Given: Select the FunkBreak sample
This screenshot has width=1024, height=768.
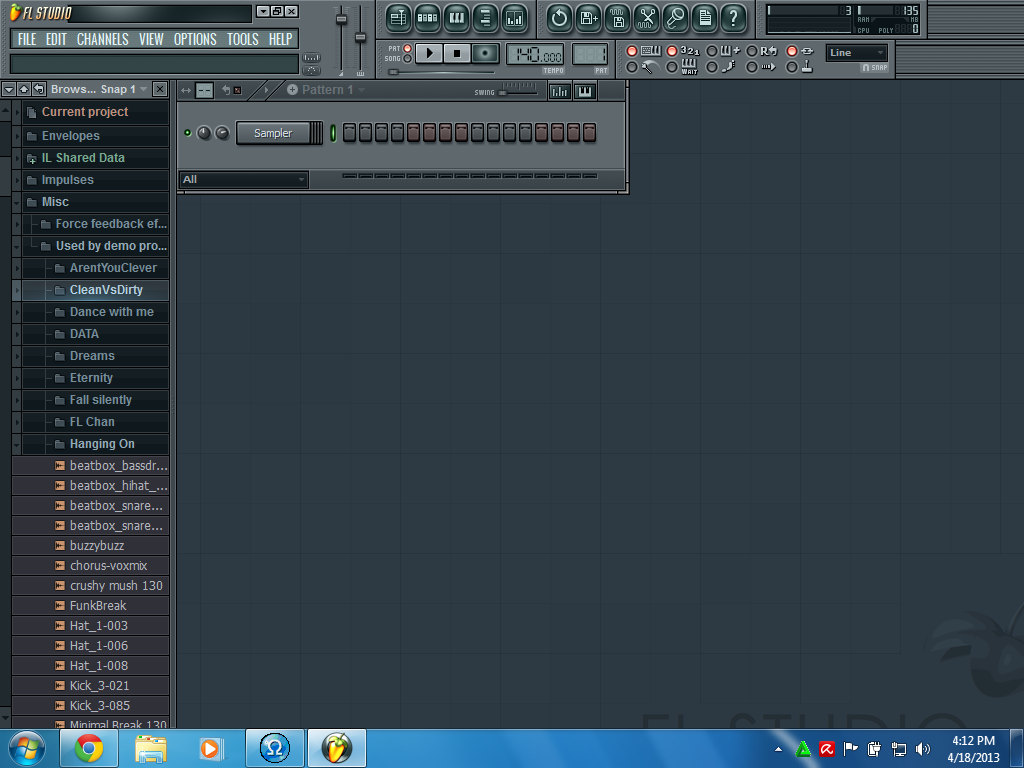Looking at the screenshot, I should click(91, 606).
